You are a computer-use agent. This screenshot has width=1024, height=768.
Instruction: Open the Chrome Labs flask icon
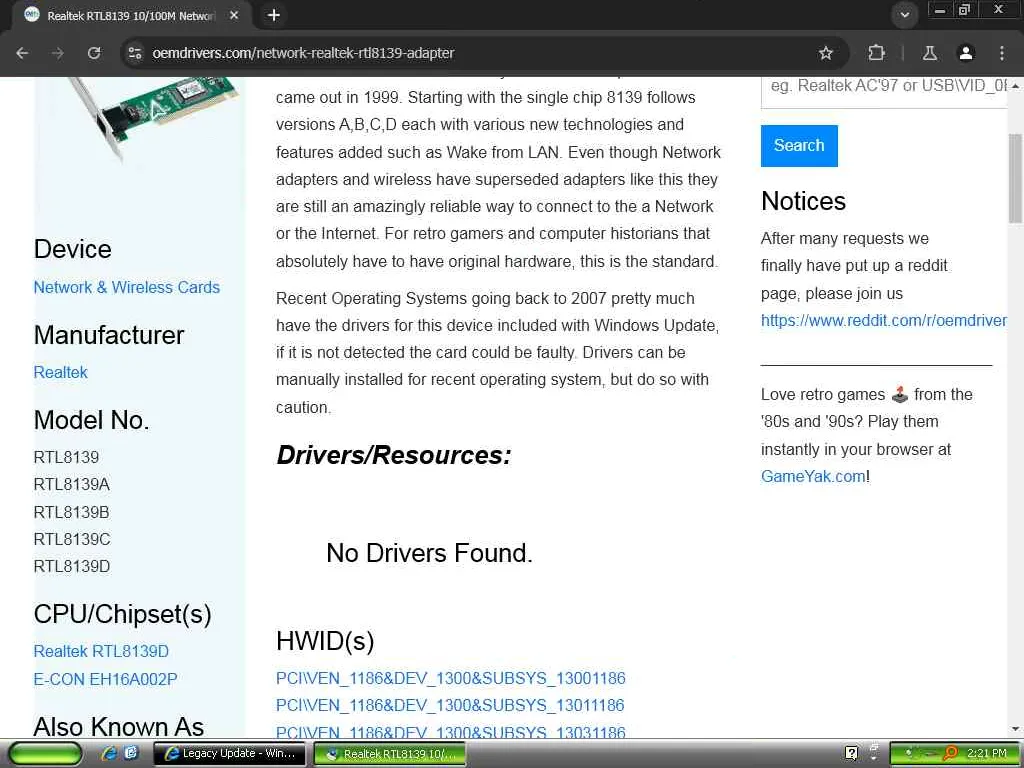(x=930, y=53)
